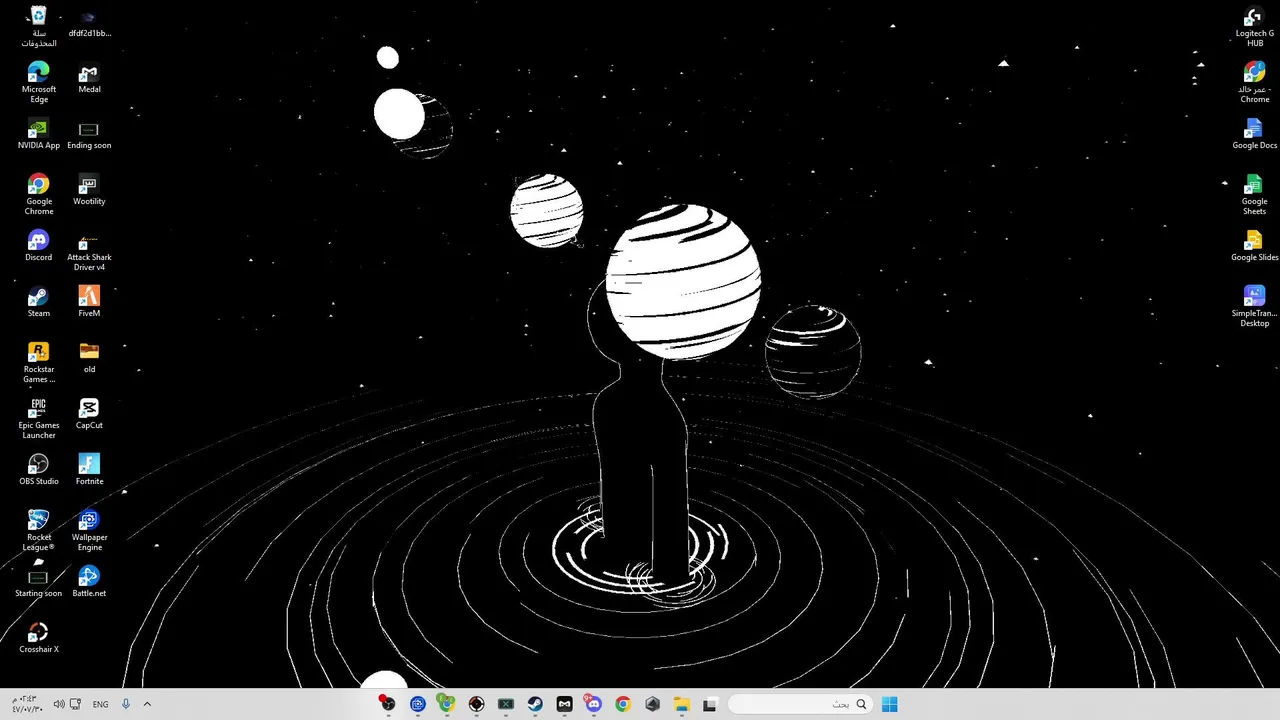
Task: Open Task View from the taskbar
Action: pyautogui.click(x=710, y=704)
